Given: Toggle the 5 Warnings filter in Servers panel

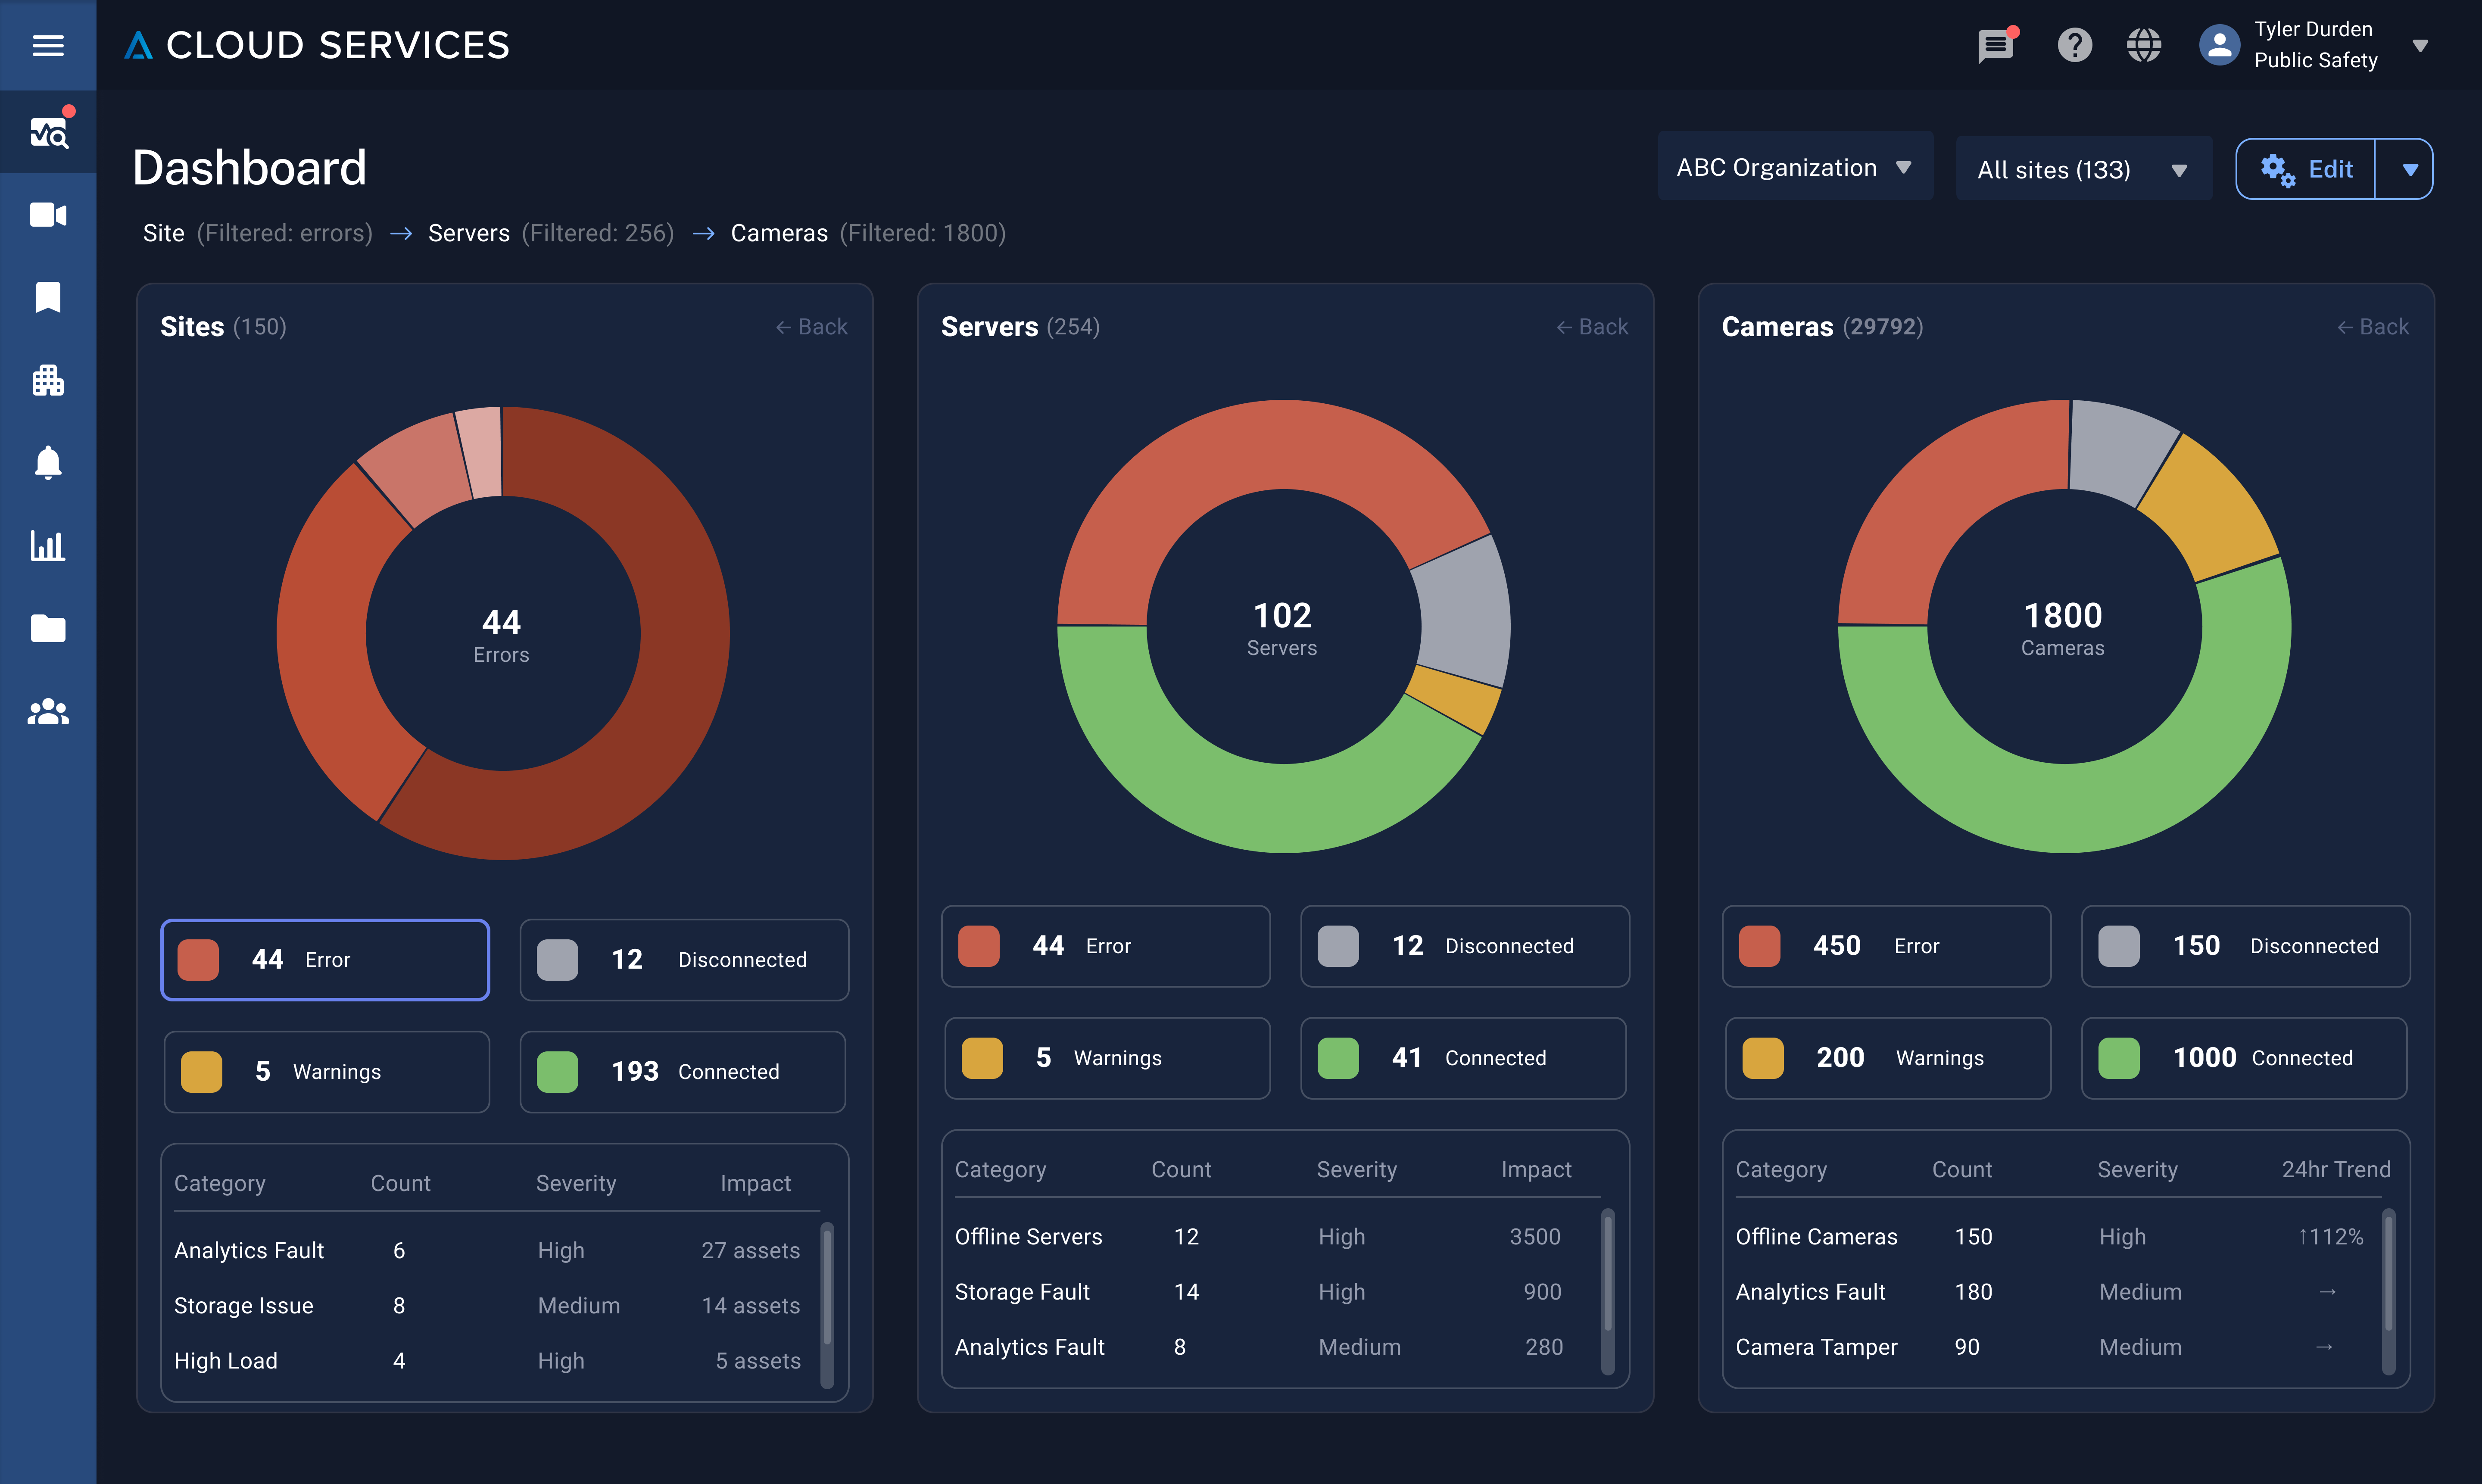Looking at the screenshot, I should coord(1106,1058).
